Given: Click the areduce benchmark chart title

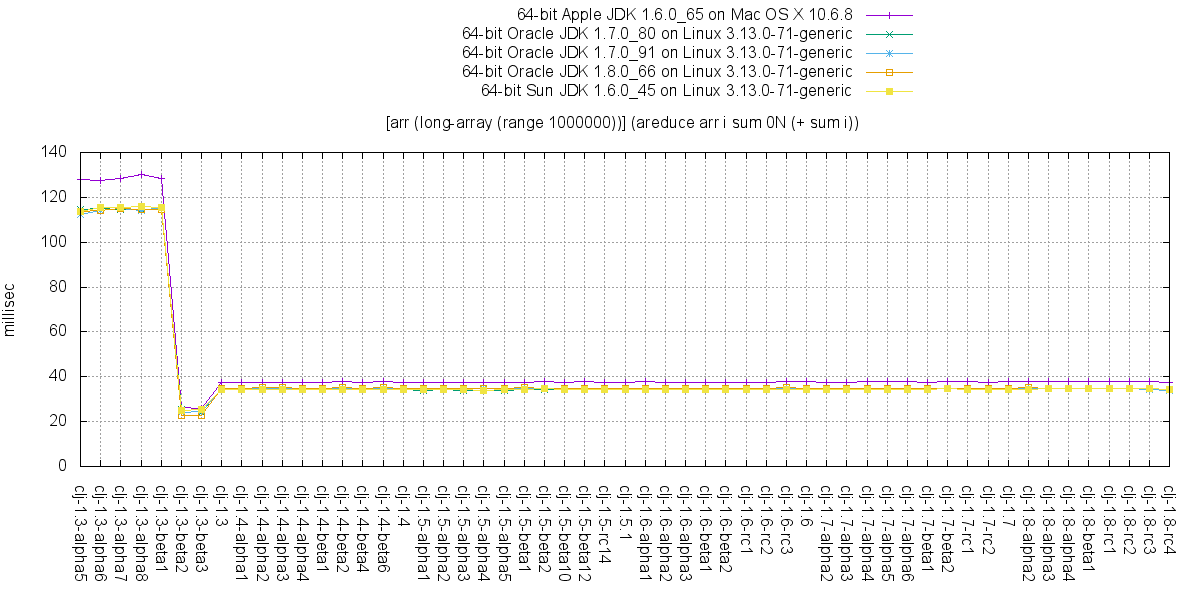Looking at the screenshot, I should coord(622,123).
